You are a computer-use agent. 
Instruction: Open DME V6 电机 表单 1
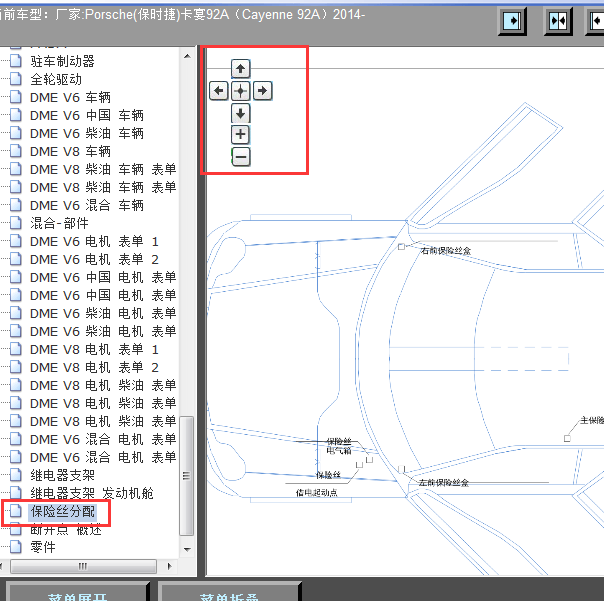pyautogui.click(x=94, y=242)
